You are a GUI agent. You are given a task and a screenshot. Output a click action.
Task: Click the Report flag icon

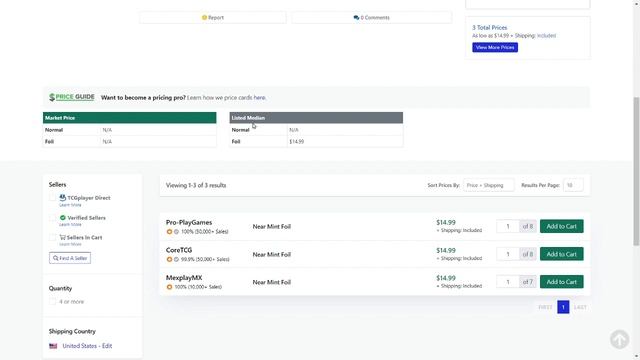tap(204, 18)
